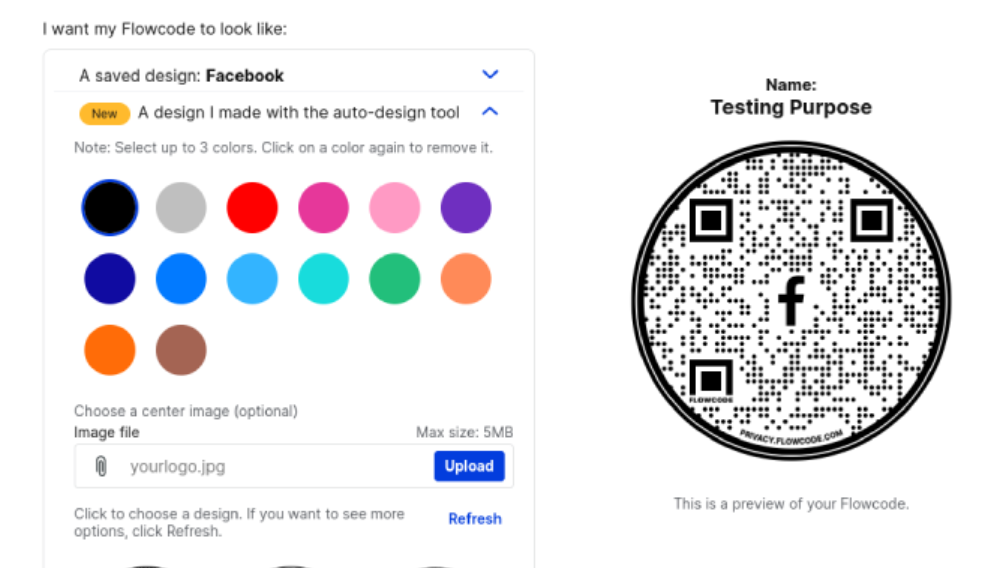Click the paperclip attachment icon
This screenshot has height=568, width=992.
coord(101,466)
